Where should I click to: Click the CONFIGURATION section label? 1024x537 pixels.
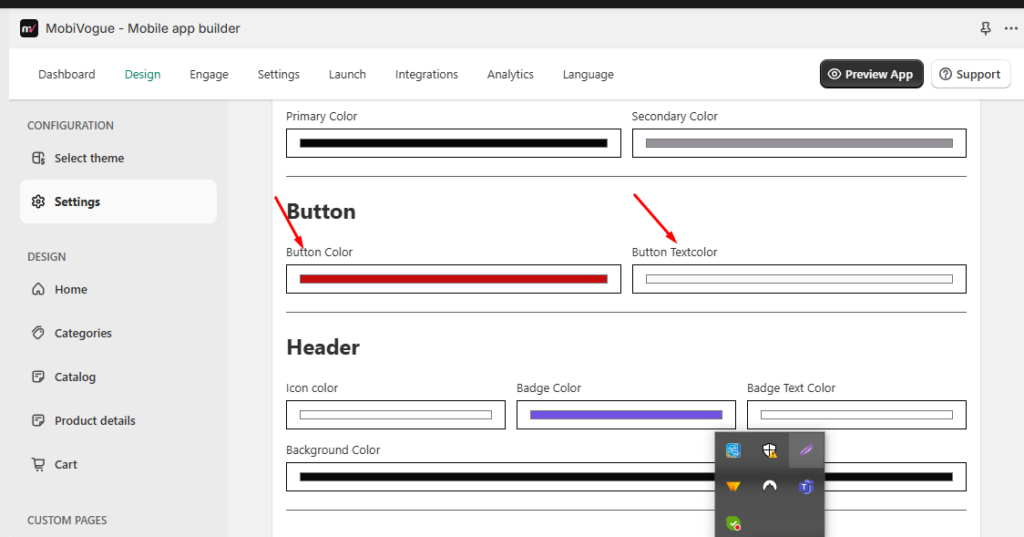(71, 125)
